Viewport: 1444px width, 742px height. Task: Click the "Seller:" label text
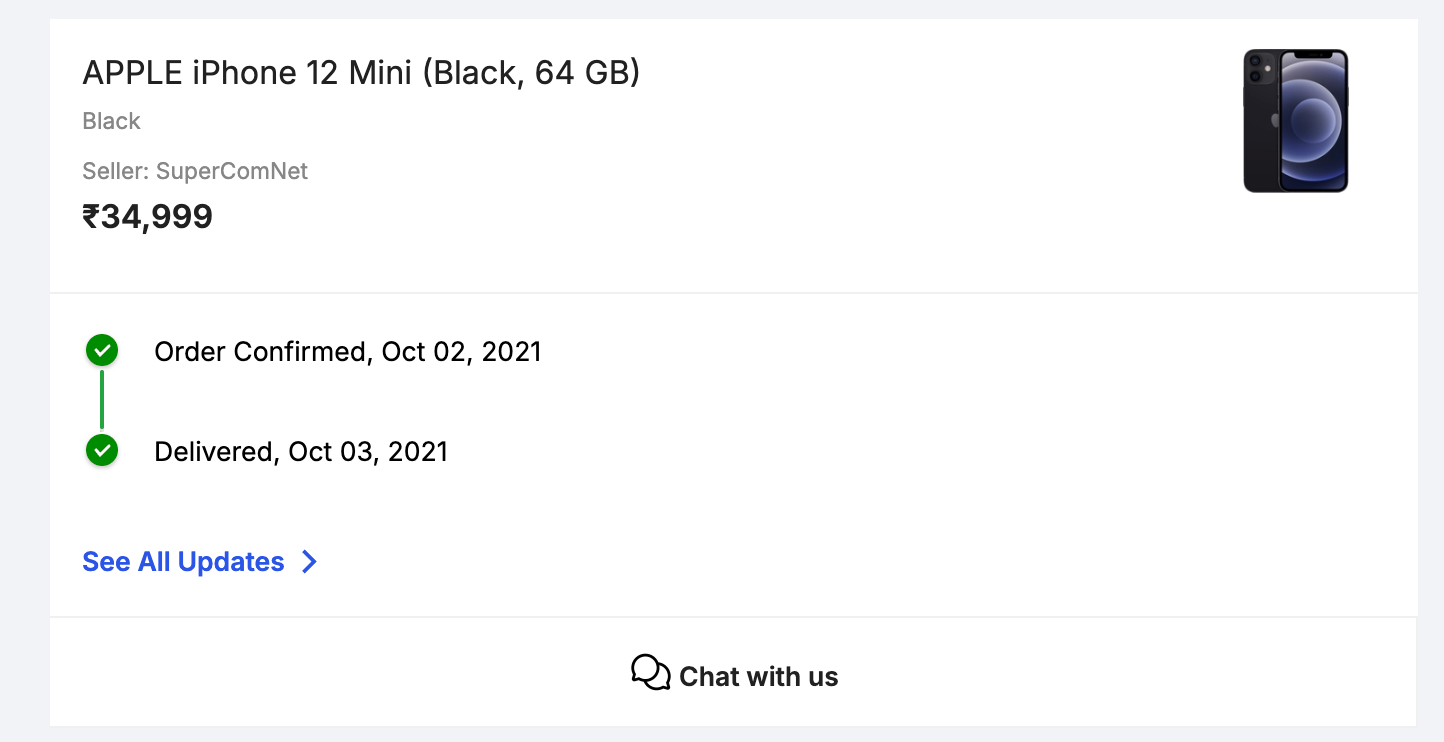click(116, 171)
